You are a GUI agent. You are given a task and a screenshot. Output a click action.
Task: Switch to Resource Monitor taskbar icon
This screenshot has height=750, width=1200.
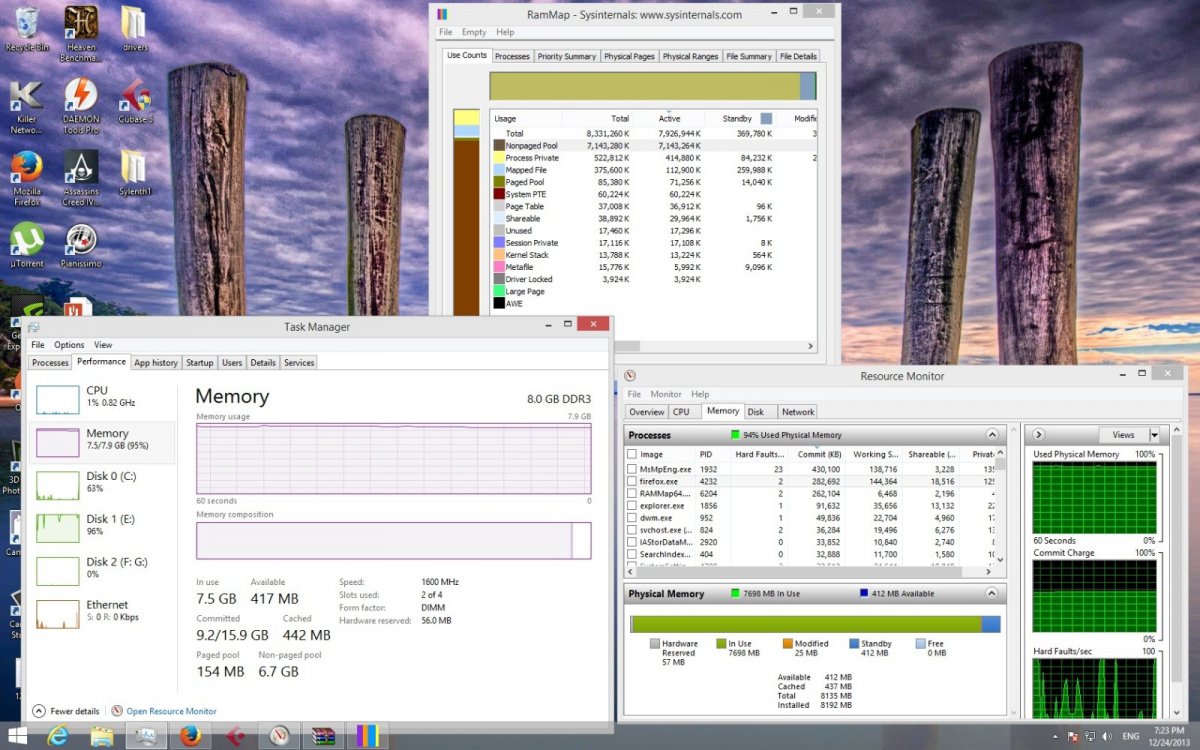pyautogui.click(x=277, y=737)
